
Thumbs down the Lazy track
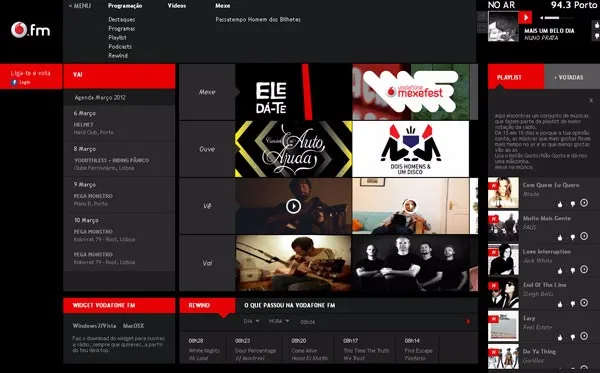point(572,337)
